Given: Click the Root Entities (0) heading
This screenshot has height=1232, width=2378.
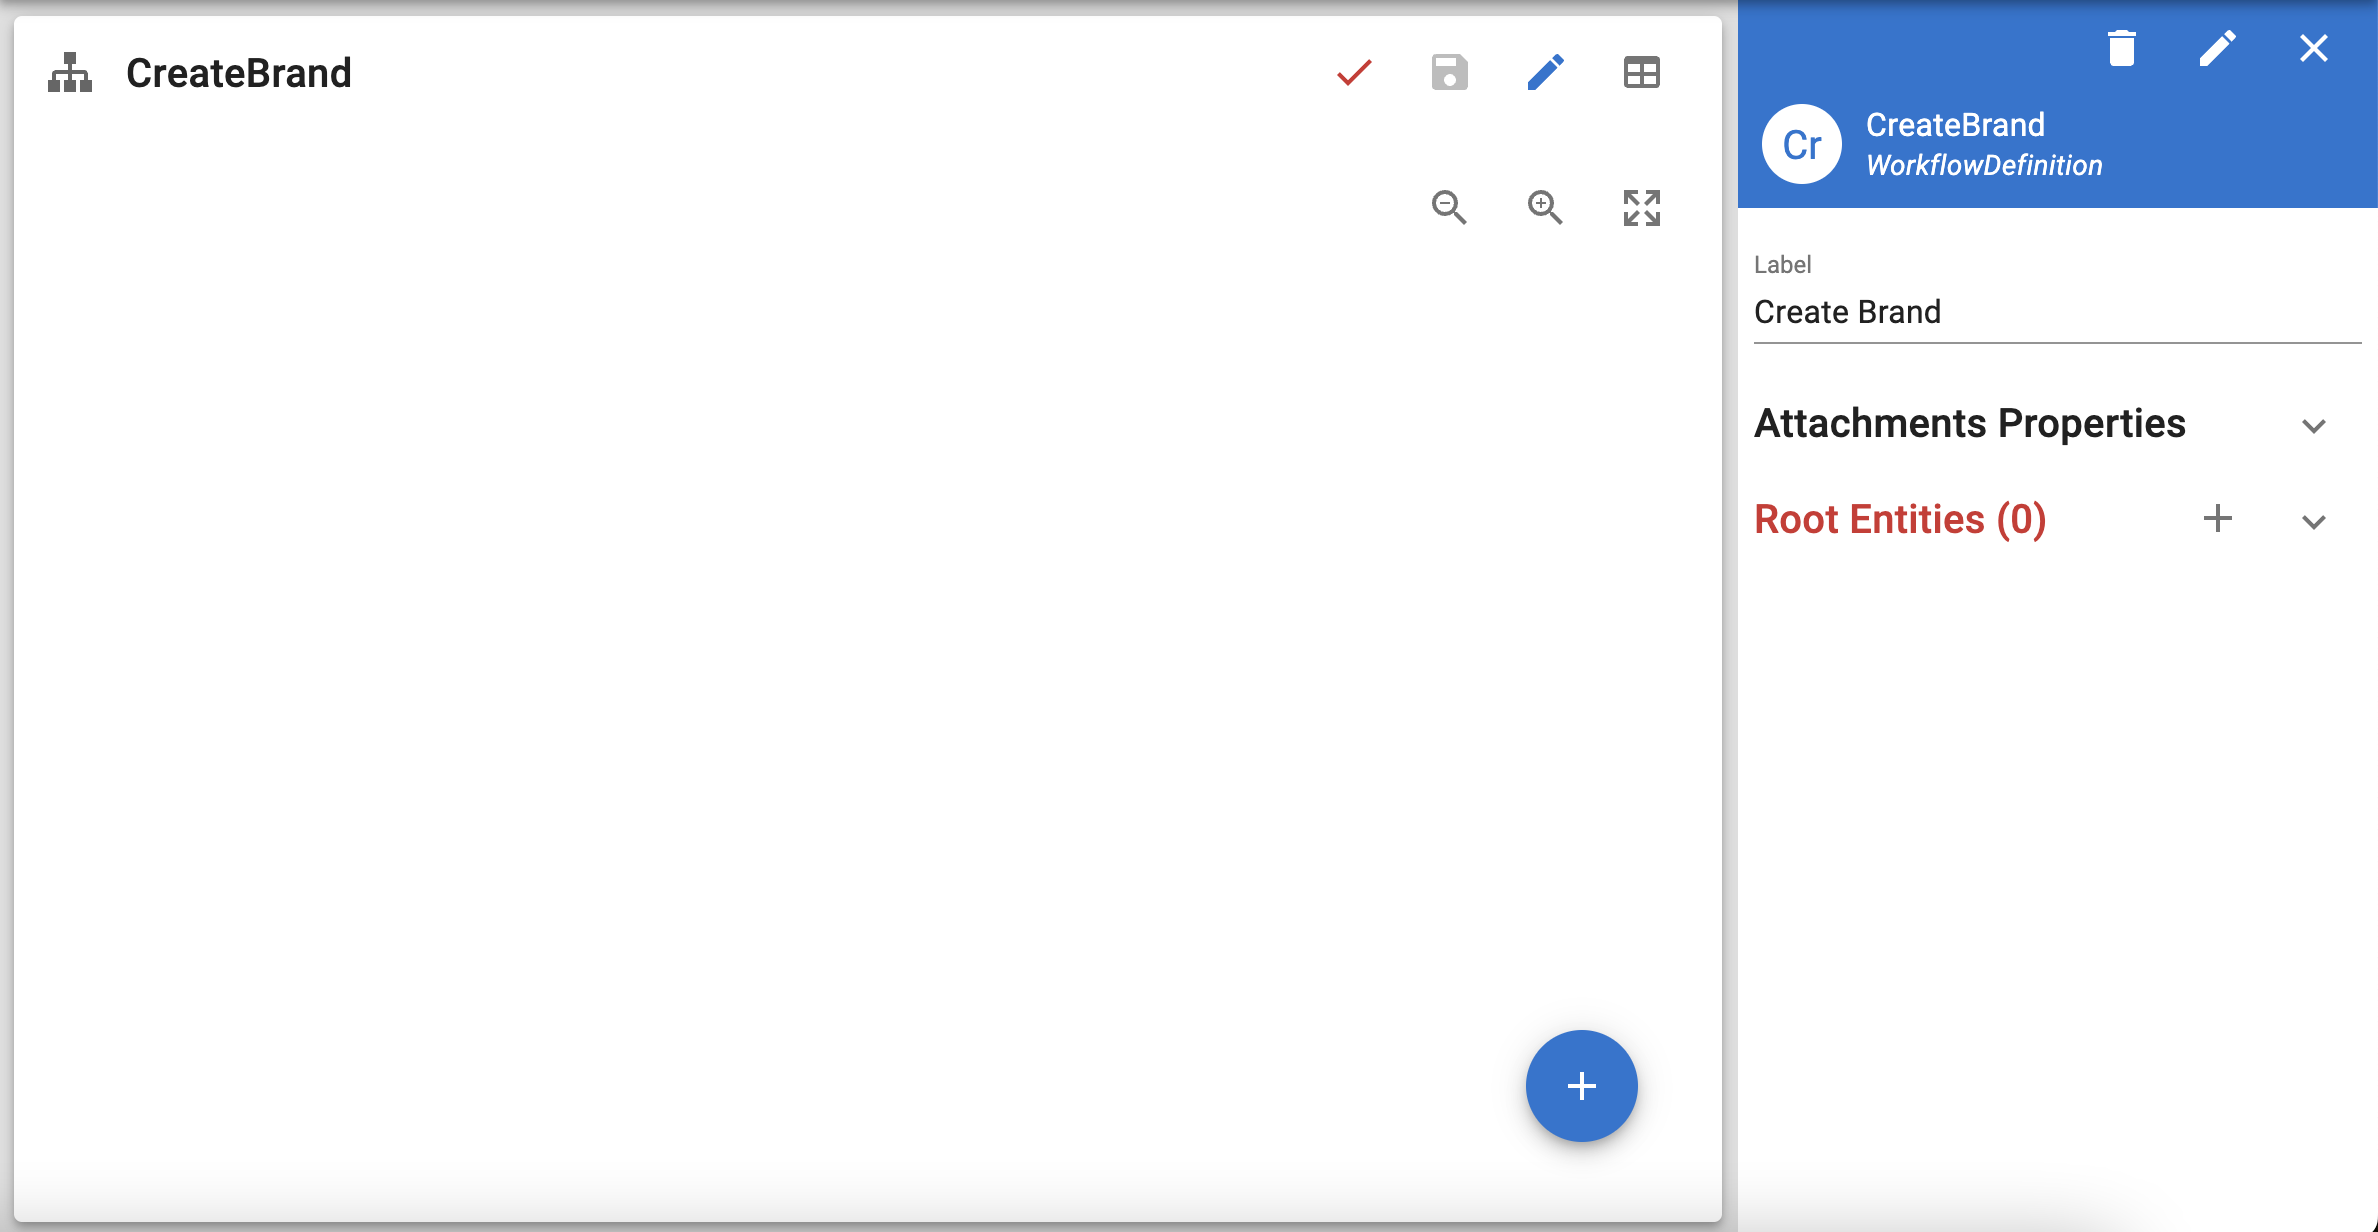Looking at the screenshot, I should point(1900,520).
